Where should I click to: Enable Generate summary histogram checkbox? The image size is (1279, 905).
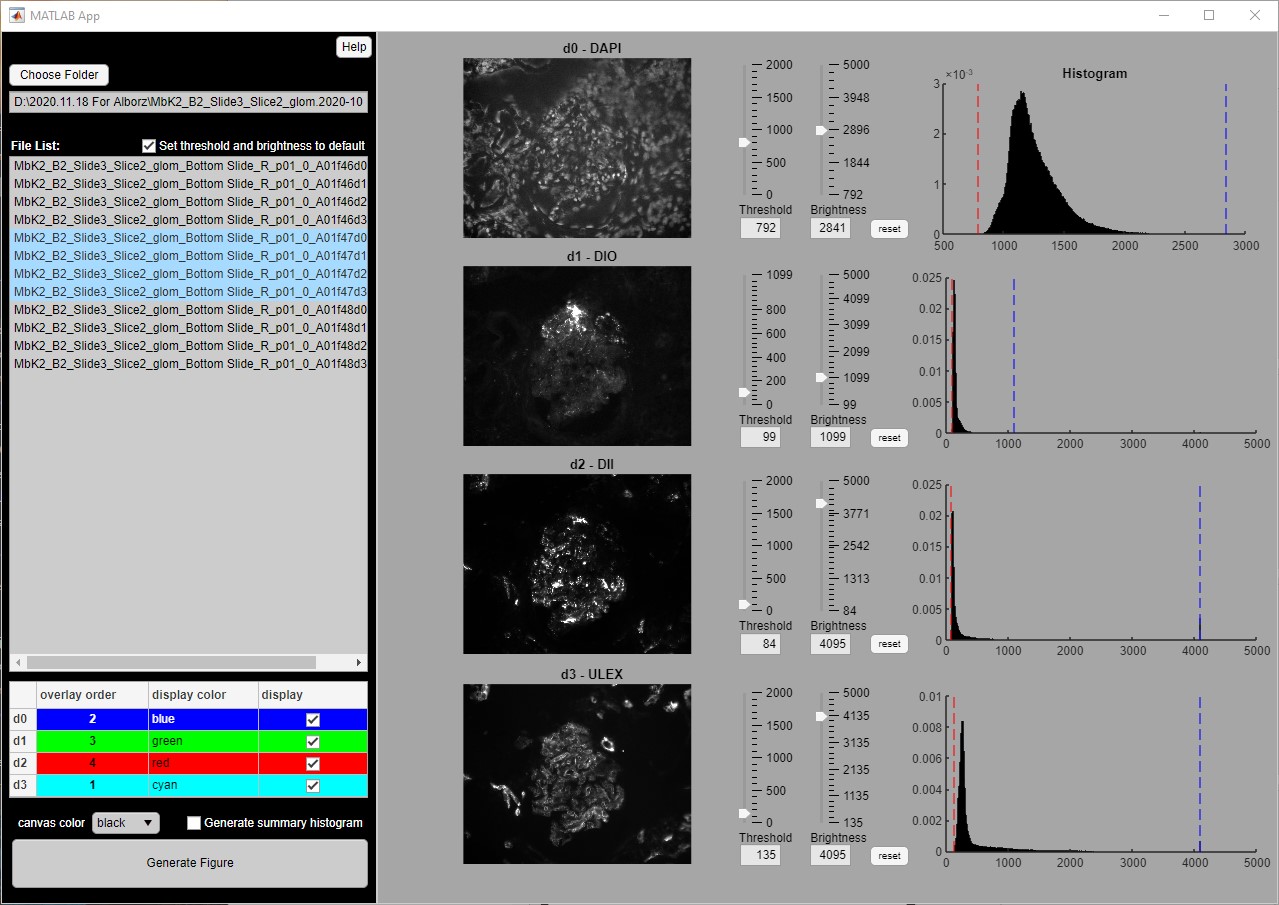coord(194,823)
